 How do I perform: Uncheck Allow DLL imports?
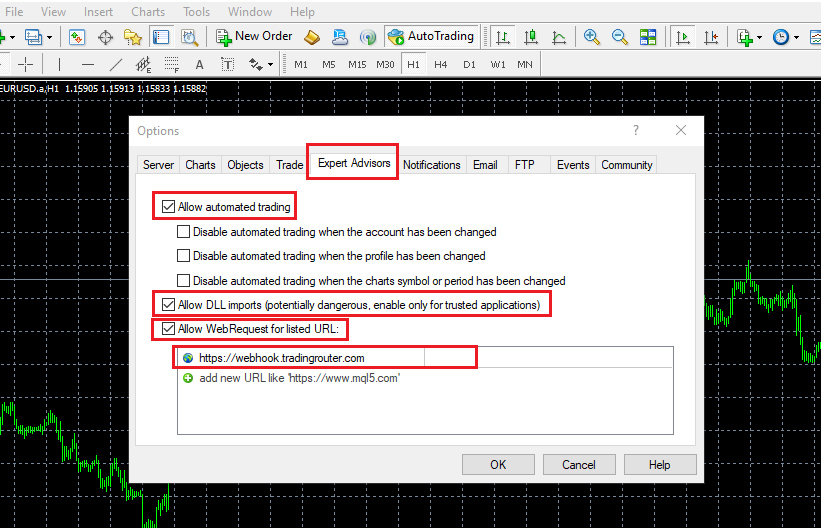pyautogui.click(x=168, y=304)
